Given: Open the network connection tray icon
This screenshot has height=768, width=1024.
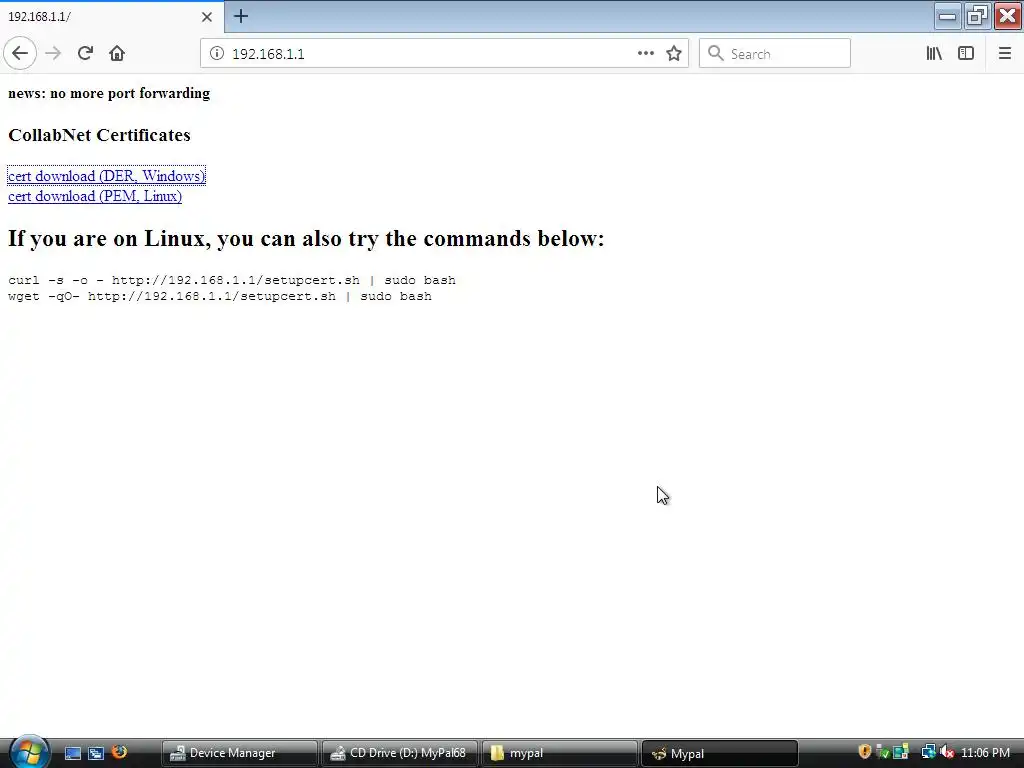Looking at the screenshot, I should pos(928,752).
